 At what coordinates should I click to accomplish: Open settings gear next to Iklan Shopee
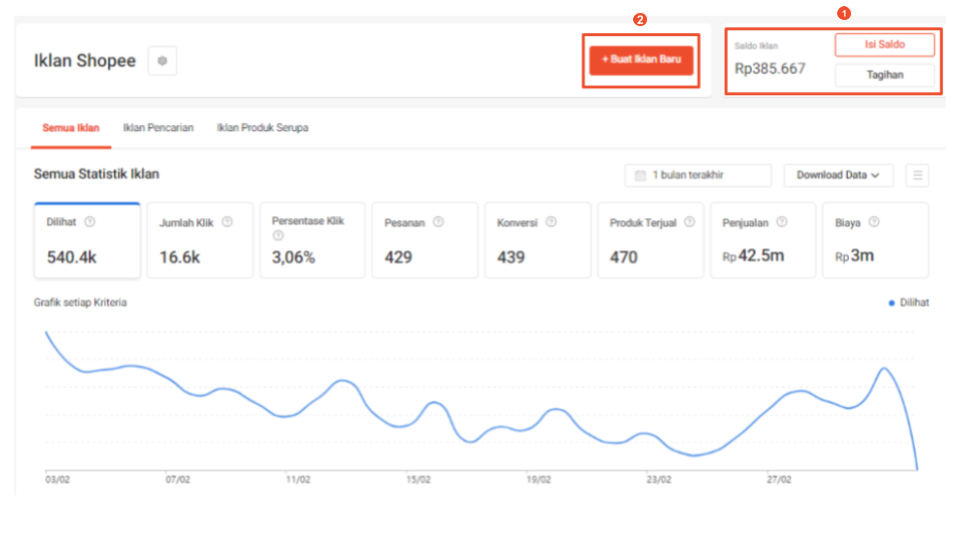pyautogui.click(x=162, y=61)
